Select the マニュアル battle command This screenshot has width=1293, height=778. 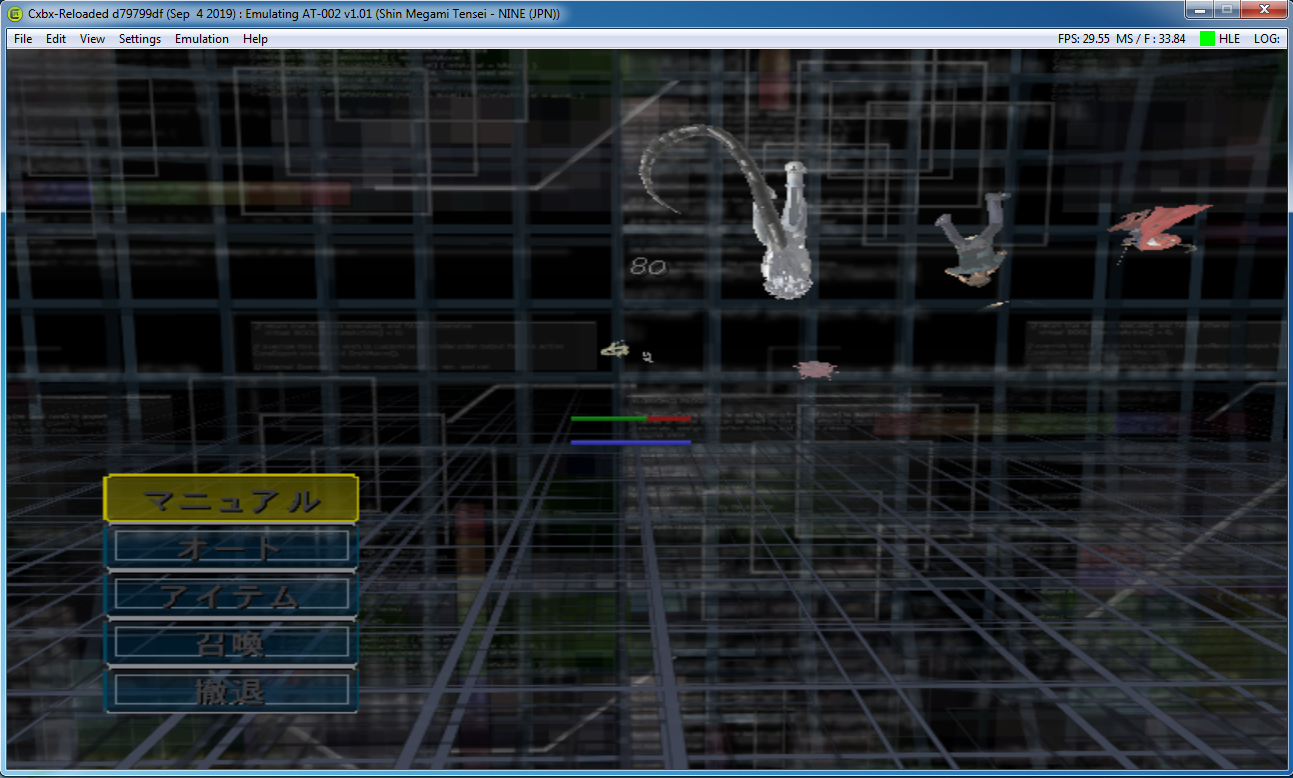click(x=231, y=499)
